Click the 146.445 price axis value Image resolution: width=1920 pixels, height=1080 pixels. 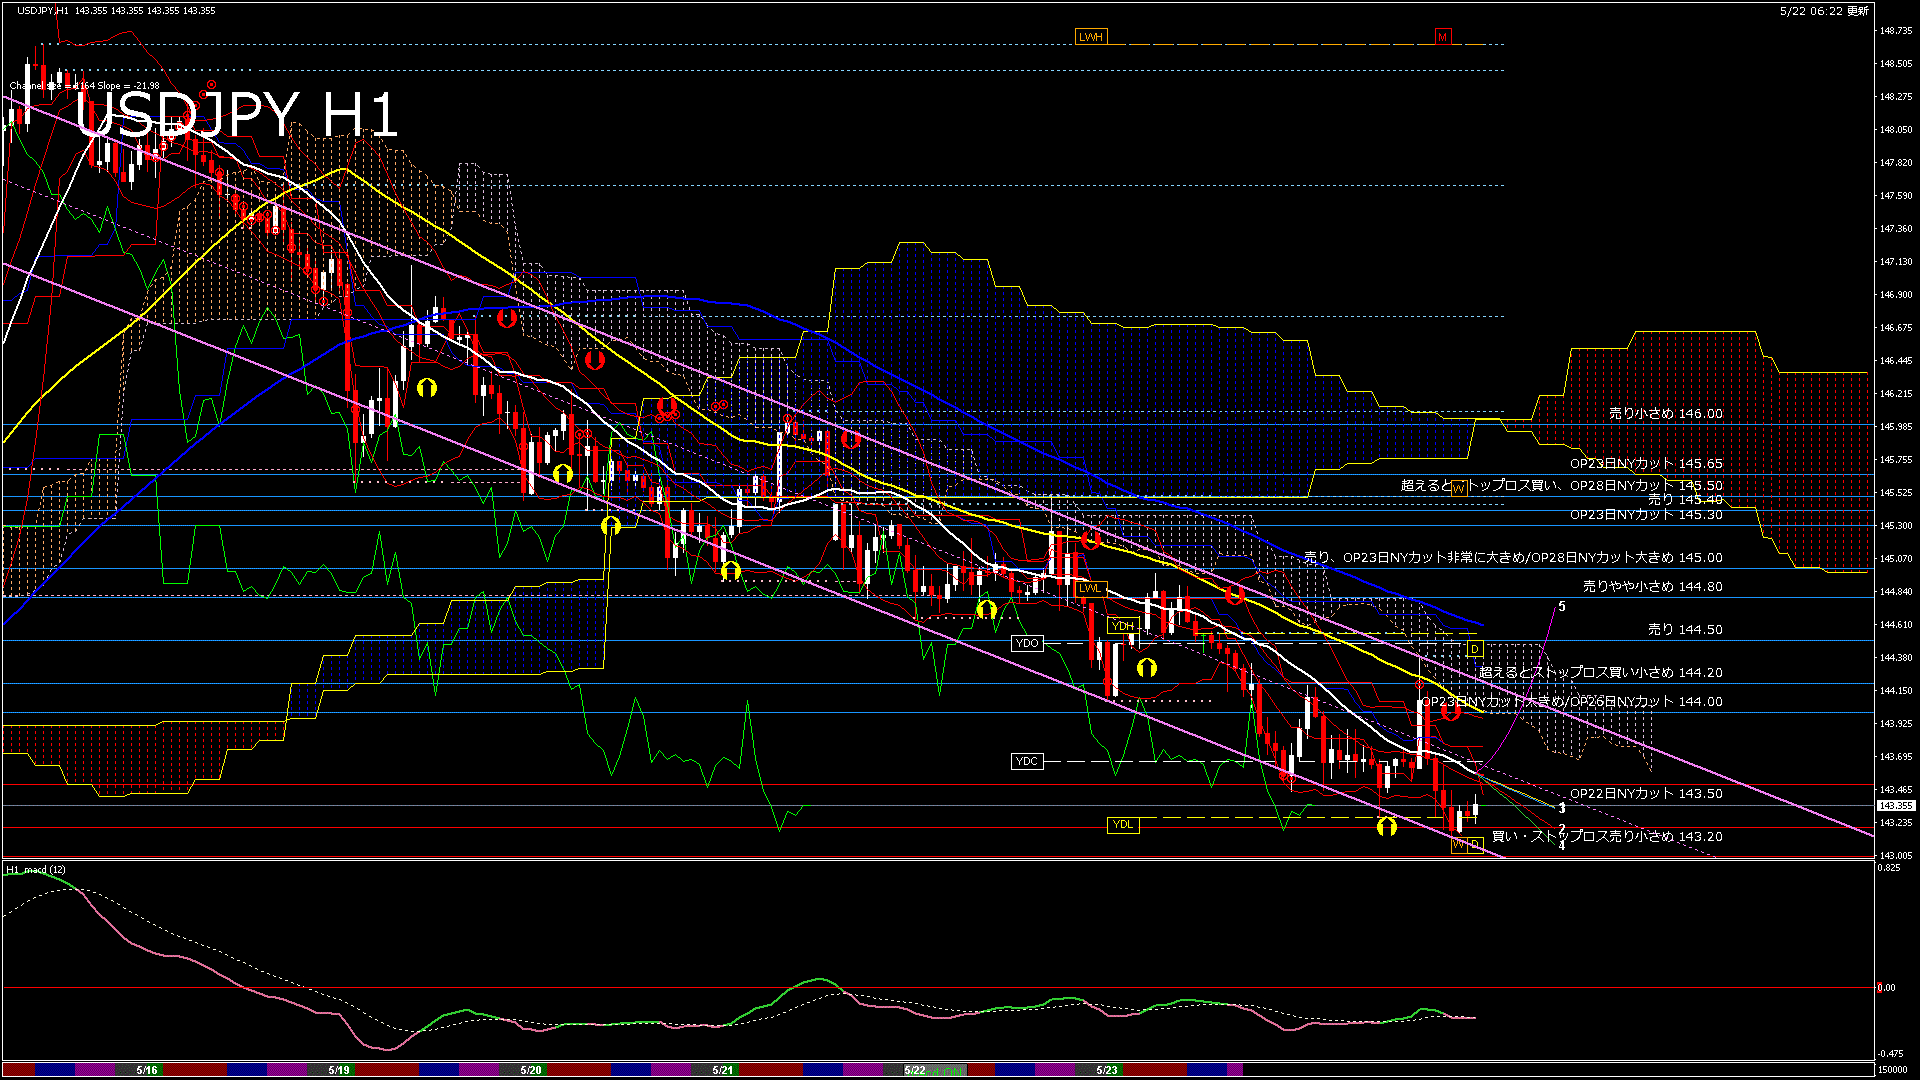click(x=1896, y=361)
